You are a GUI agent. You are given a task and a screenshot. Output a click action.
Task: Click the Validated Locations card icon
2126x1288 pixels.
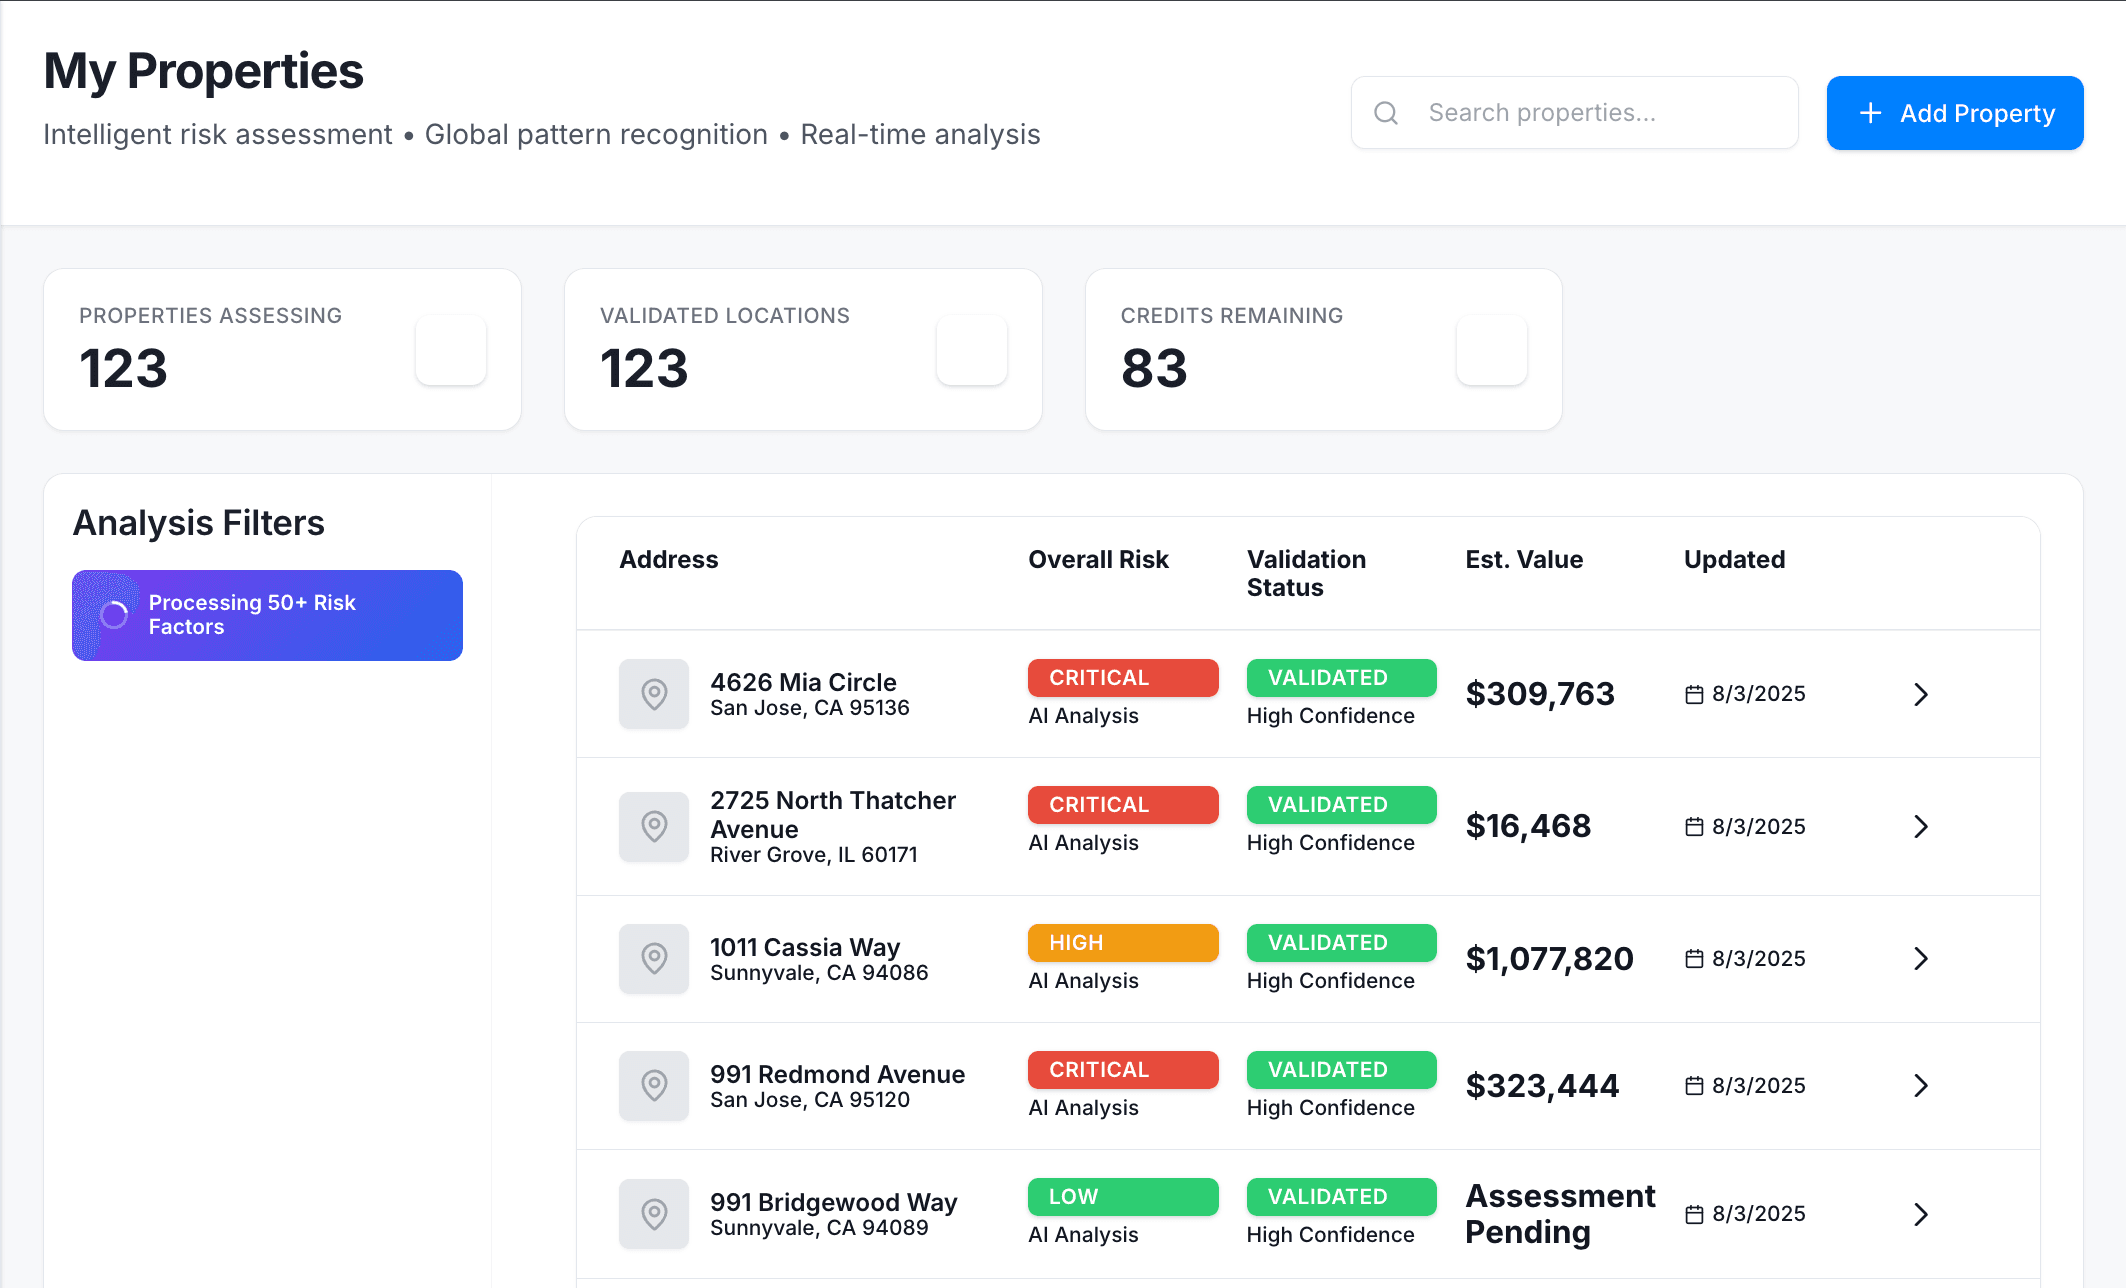[971, 349]
